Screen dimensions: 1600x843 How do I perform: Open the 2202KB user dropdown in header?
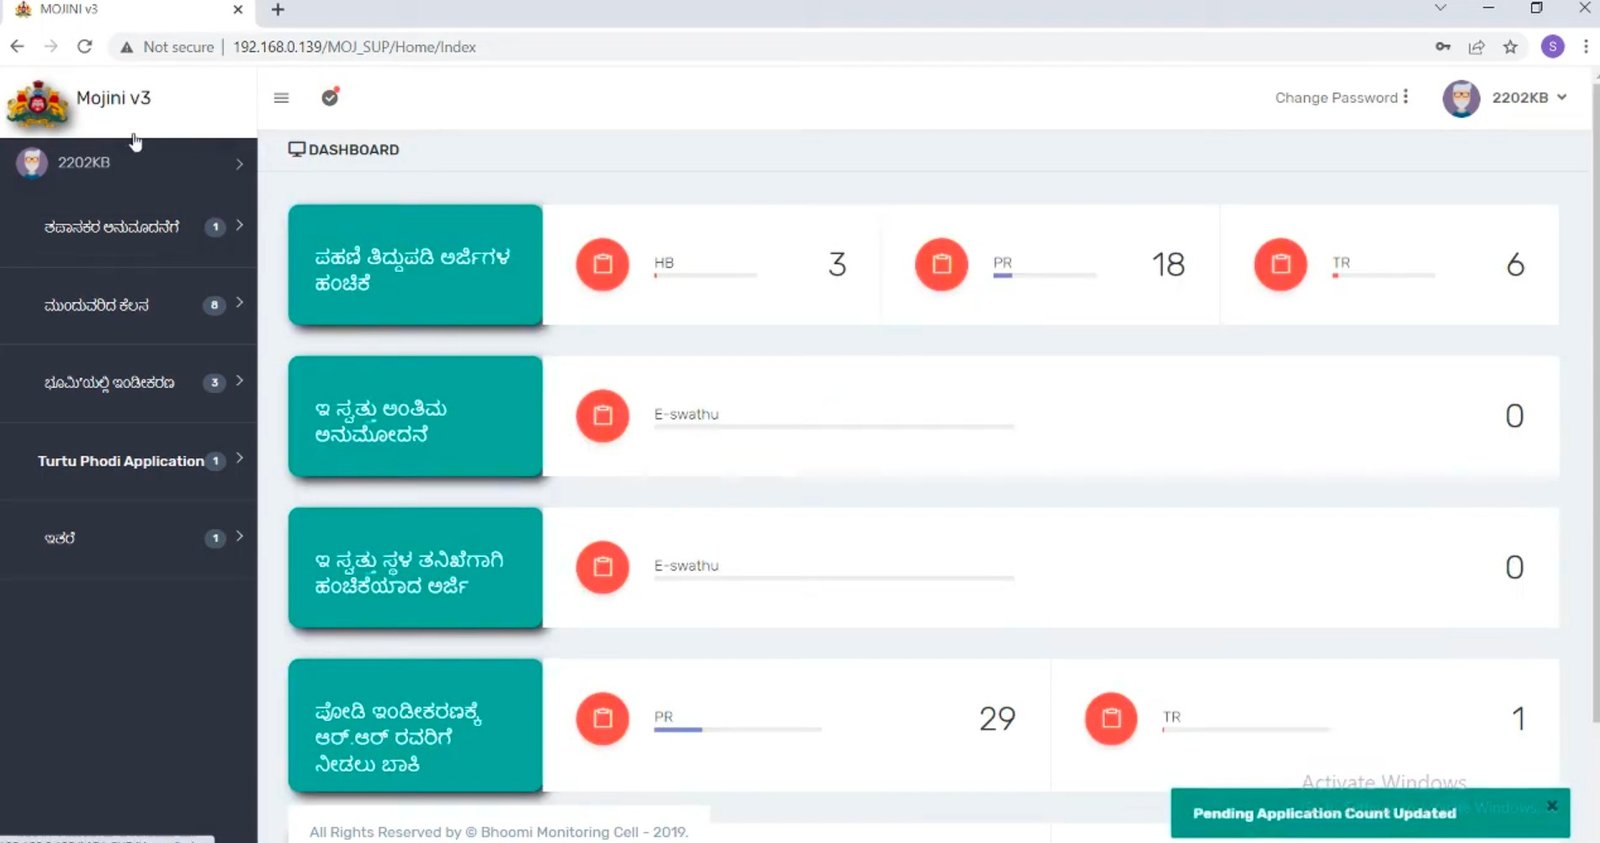point(1505,98)
